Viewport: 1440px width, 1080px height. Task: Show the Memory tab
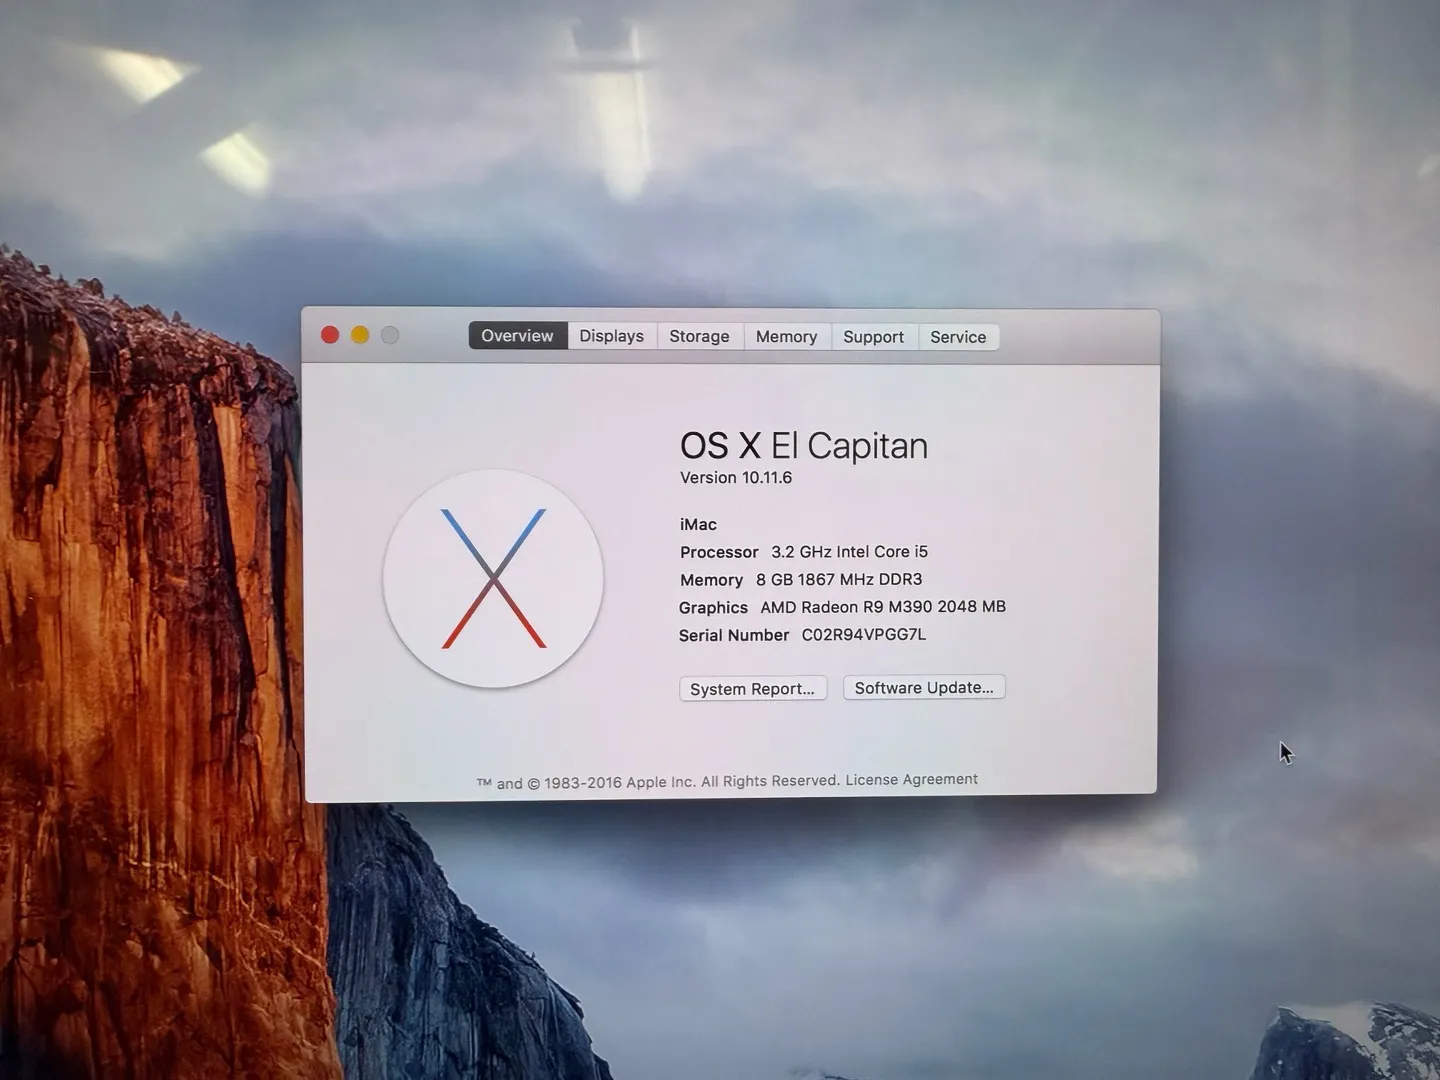click(x=786, y=337)
